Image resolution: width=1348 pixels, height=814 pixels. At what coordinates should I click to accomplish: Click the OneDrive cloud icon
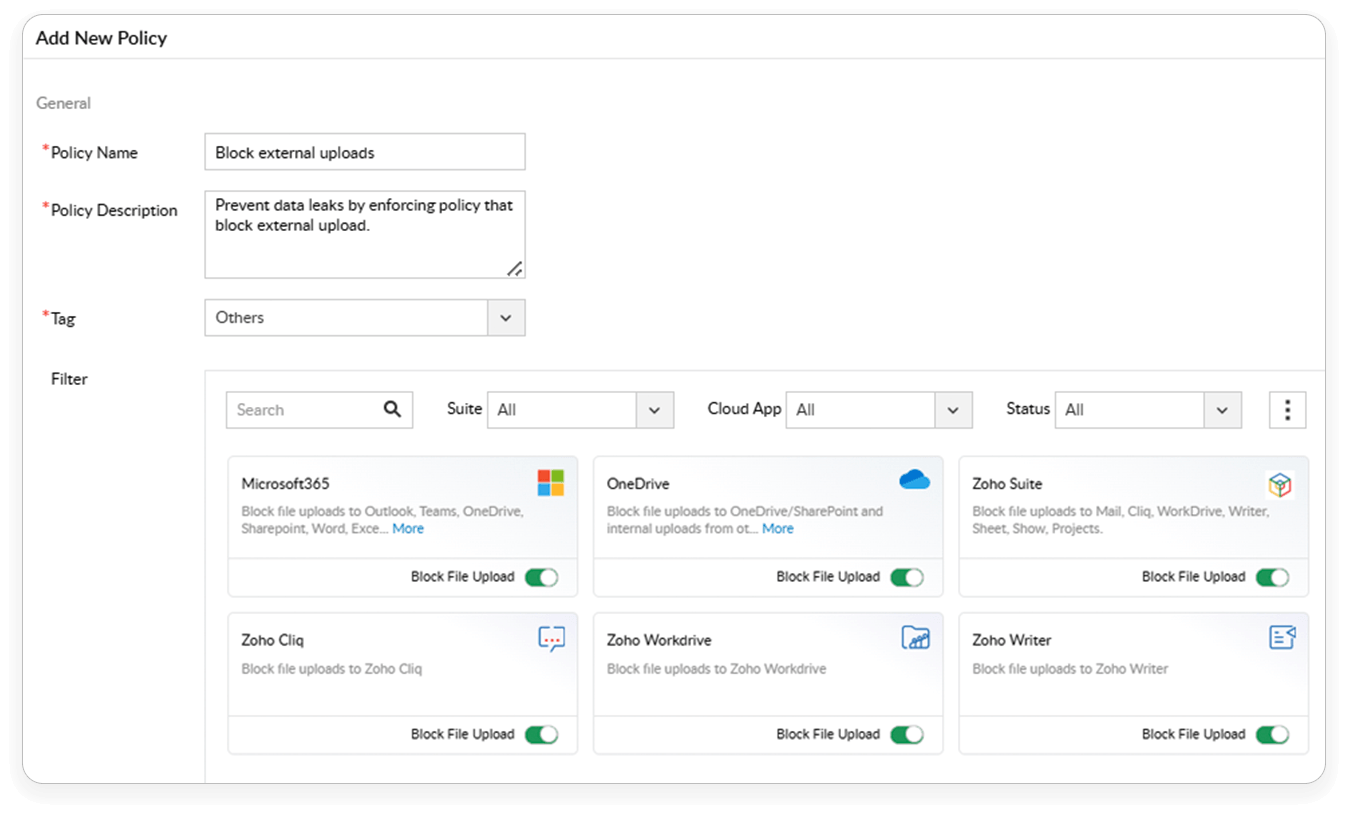click(915, 480)
